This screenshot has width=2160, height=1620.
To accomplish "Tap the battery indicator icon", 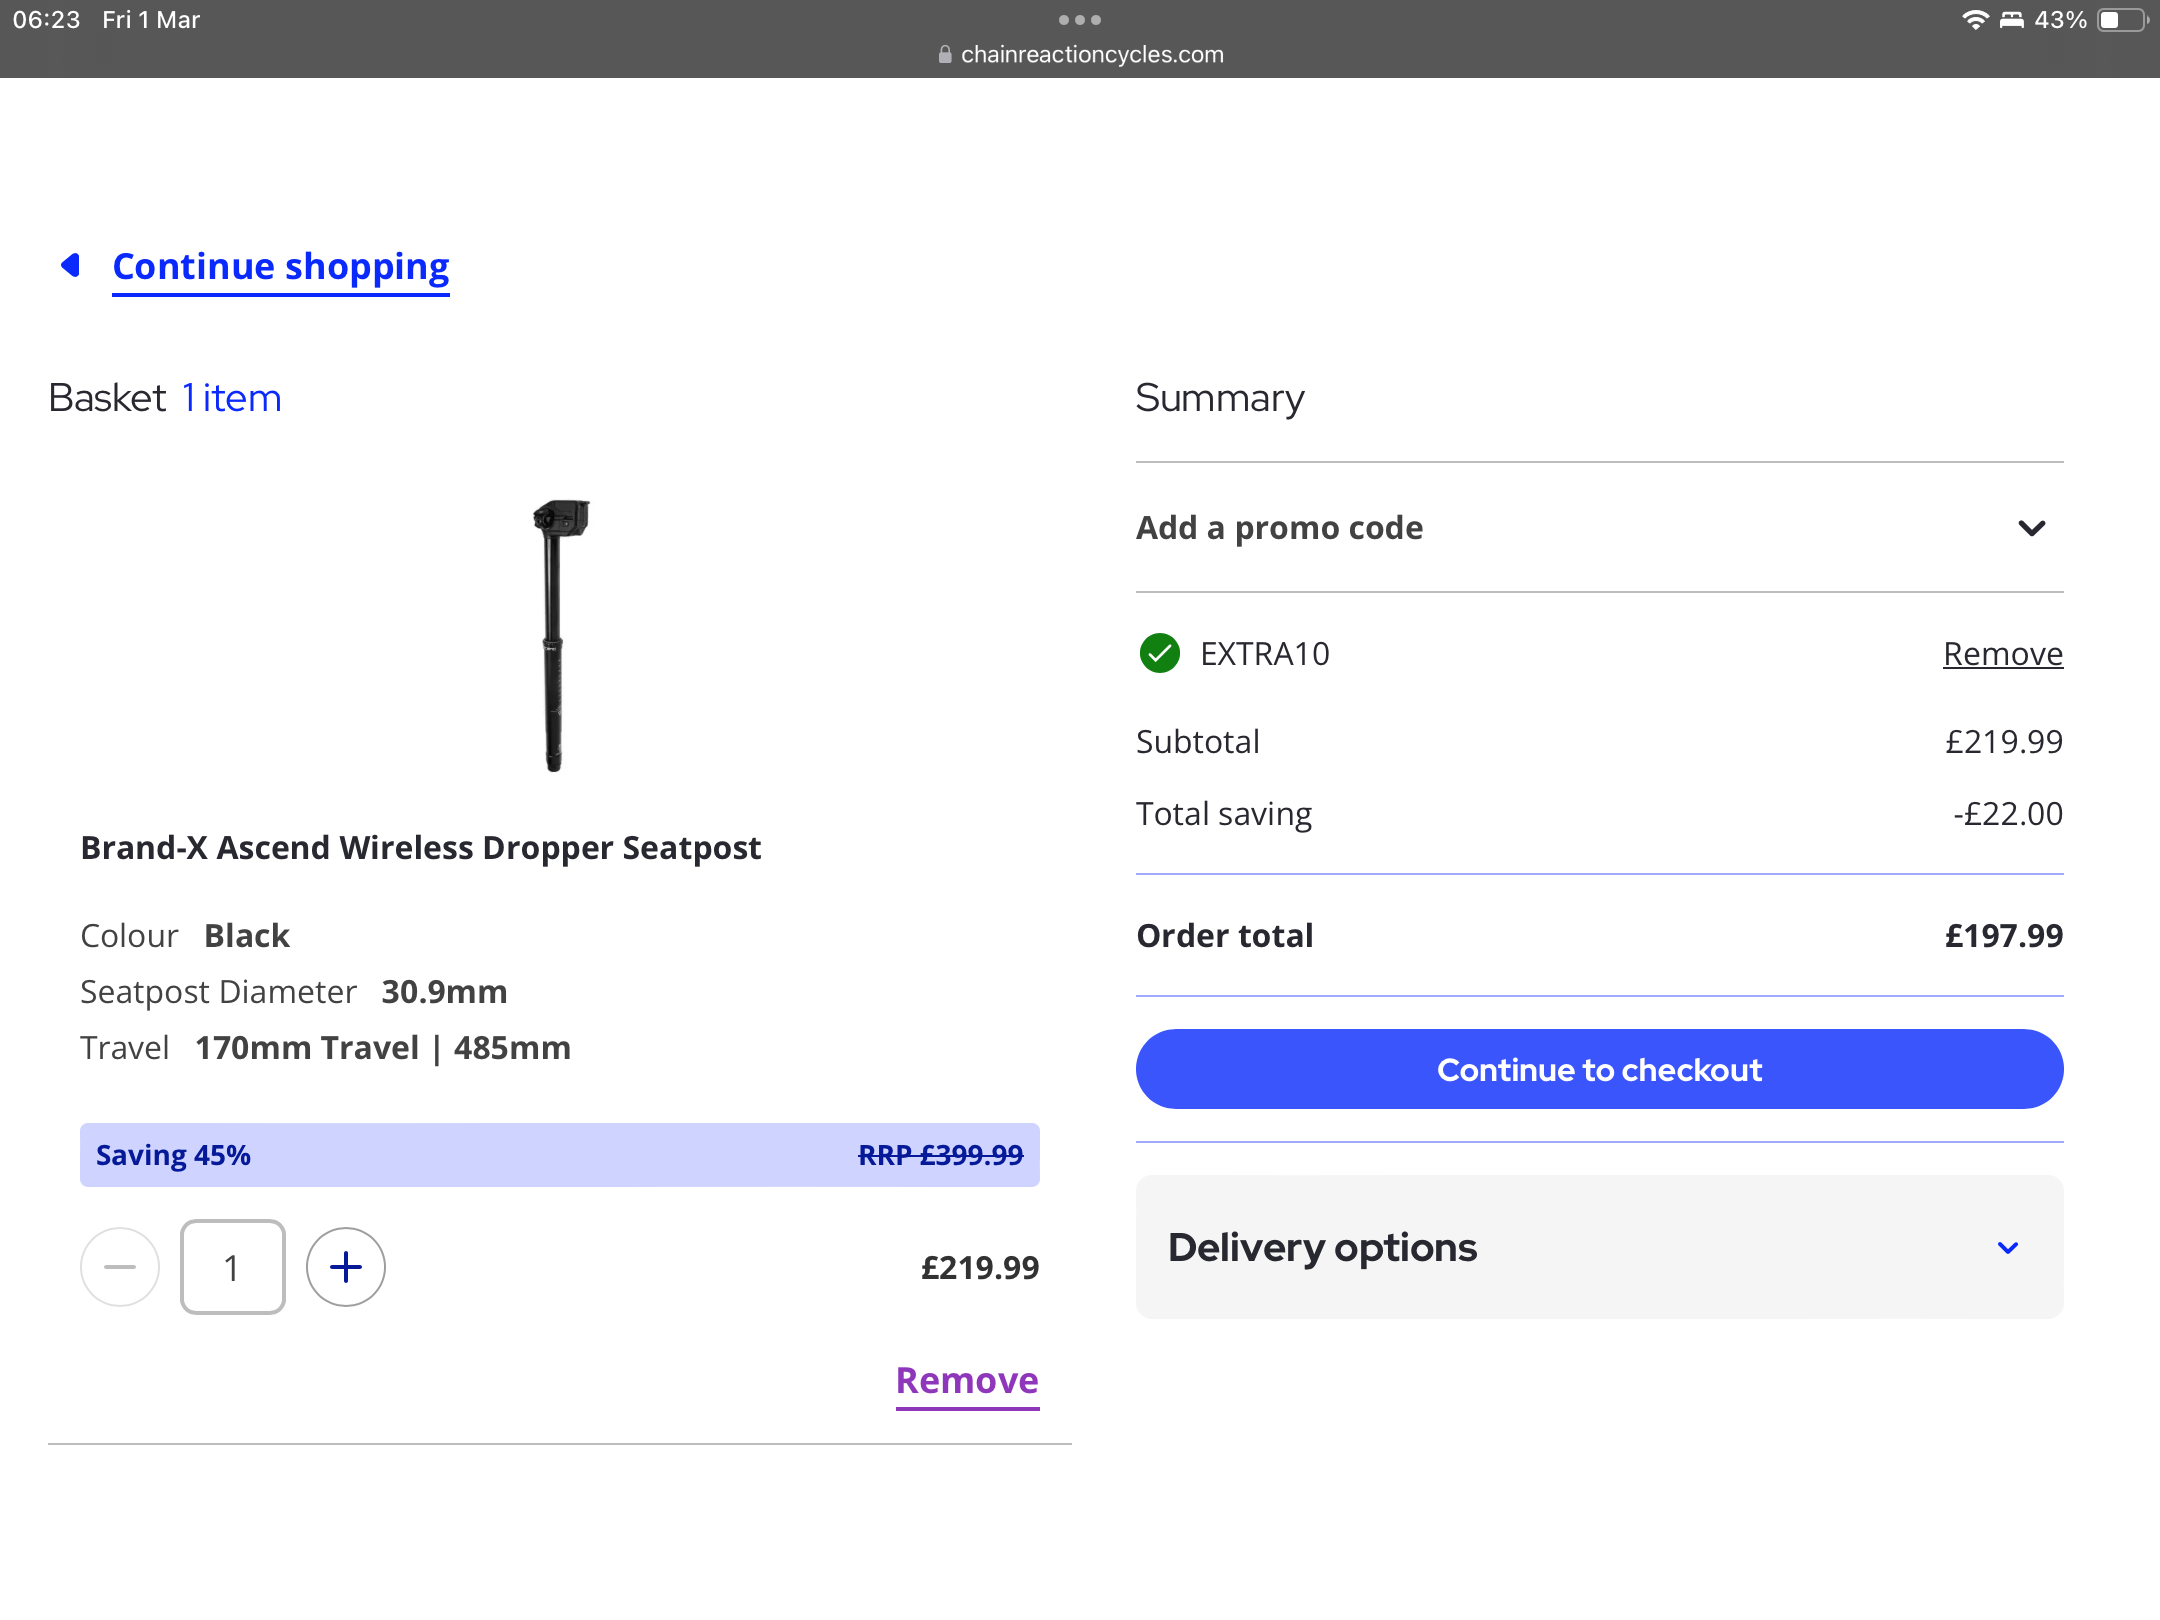I will [x=2122, y=20].
